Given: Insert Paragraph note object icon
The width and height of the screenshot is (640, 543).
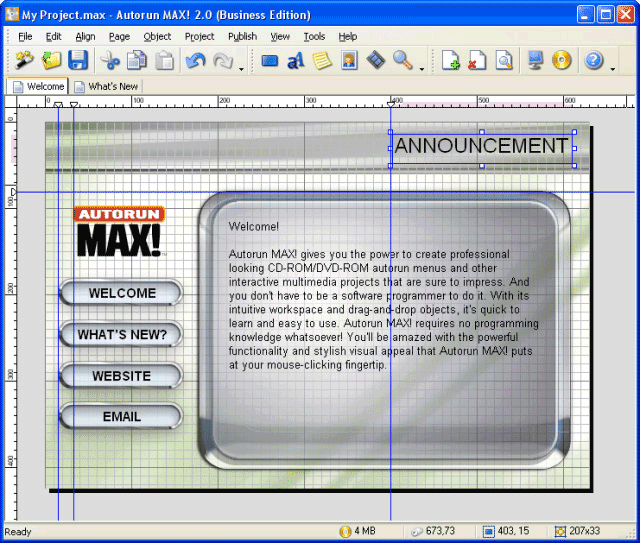Looking at the screenshot, I should point(322,60).
